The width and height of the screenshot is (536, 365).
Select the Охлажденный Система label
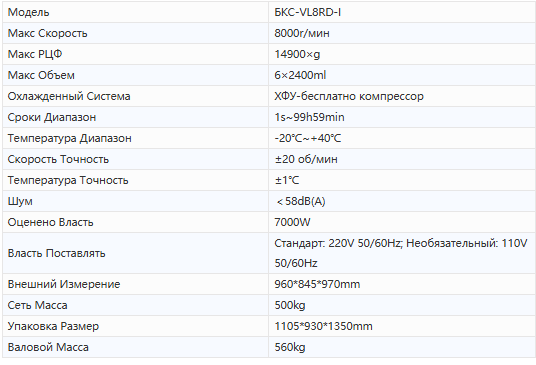coord(69,96)
